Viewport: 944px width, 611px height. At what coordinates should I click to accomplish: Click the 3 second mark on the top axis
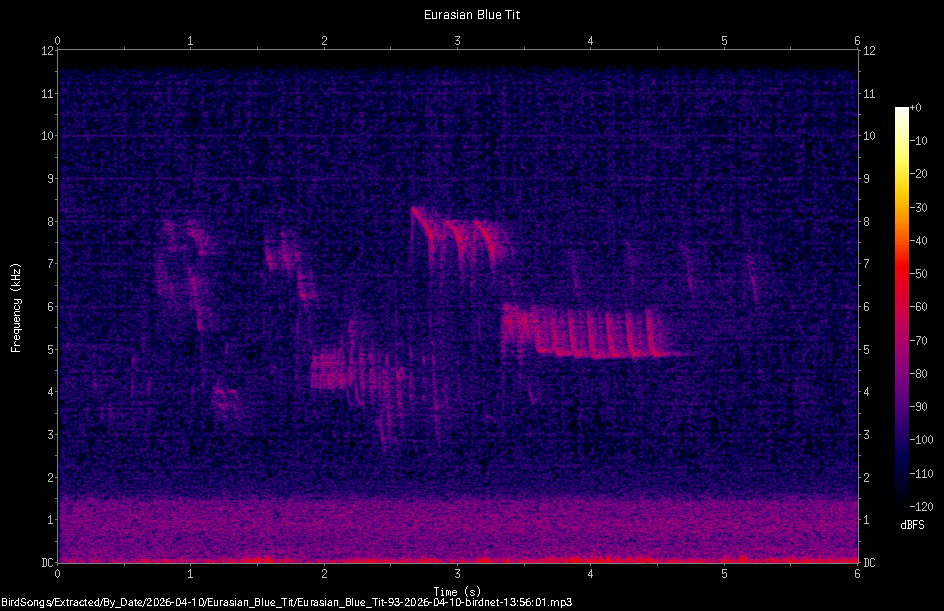[x=457, y=42]
